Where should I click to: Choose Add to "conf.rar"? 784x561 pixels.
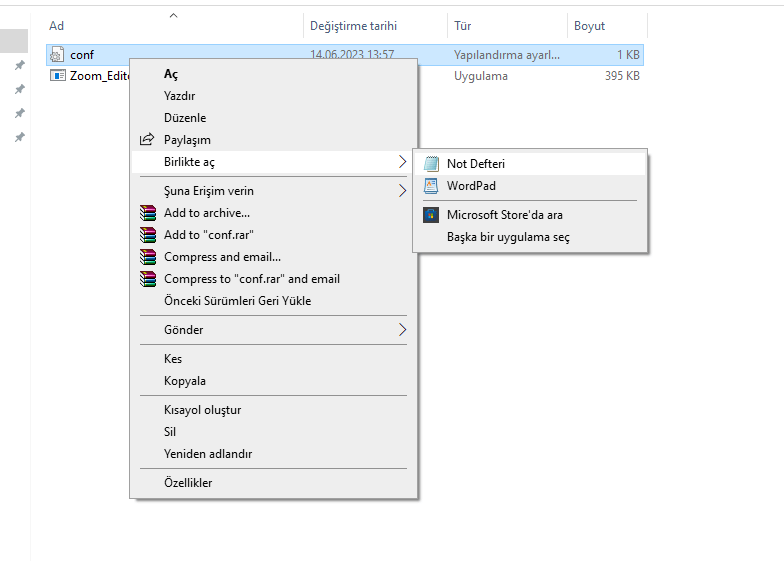pyautogui.click(x=274, y=234)
